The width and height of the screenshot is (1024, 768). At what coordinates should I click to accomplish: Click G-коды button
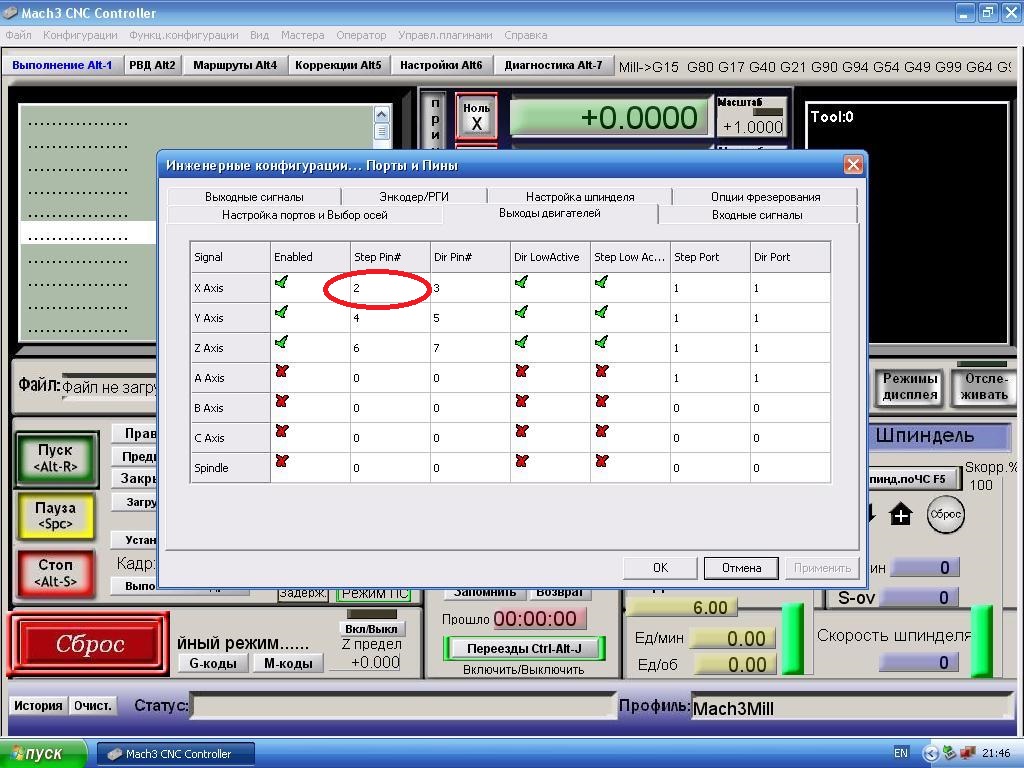coord(212,664)
